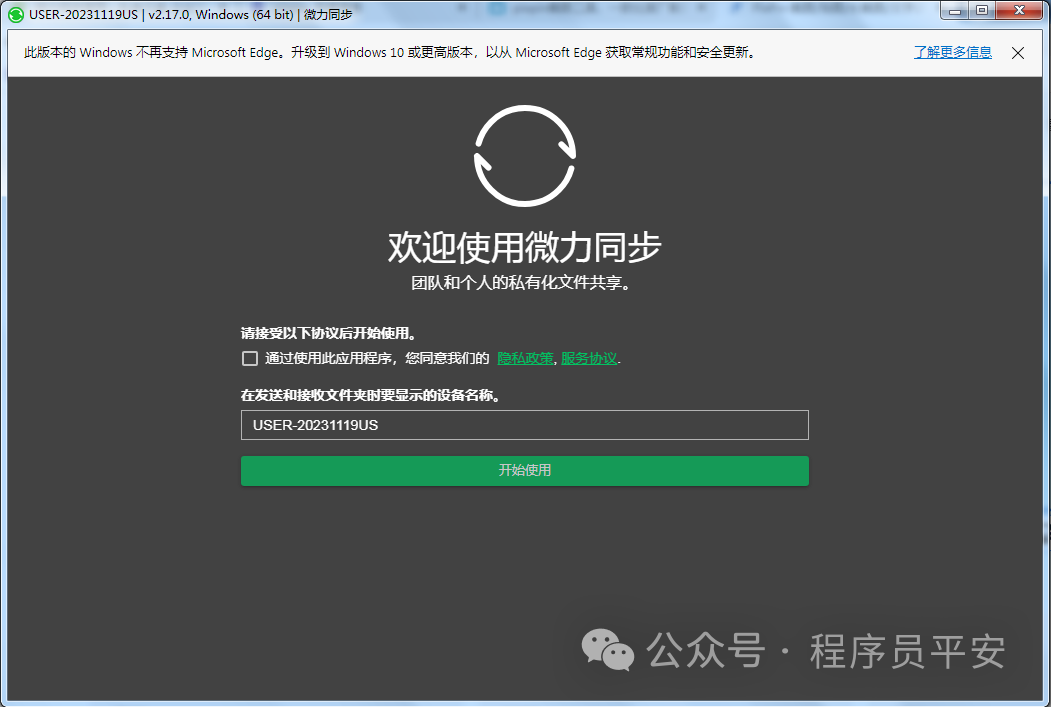Viewport: 1051px width, 707px height.
Task: Click the device name input field
Action: (525, 425)
